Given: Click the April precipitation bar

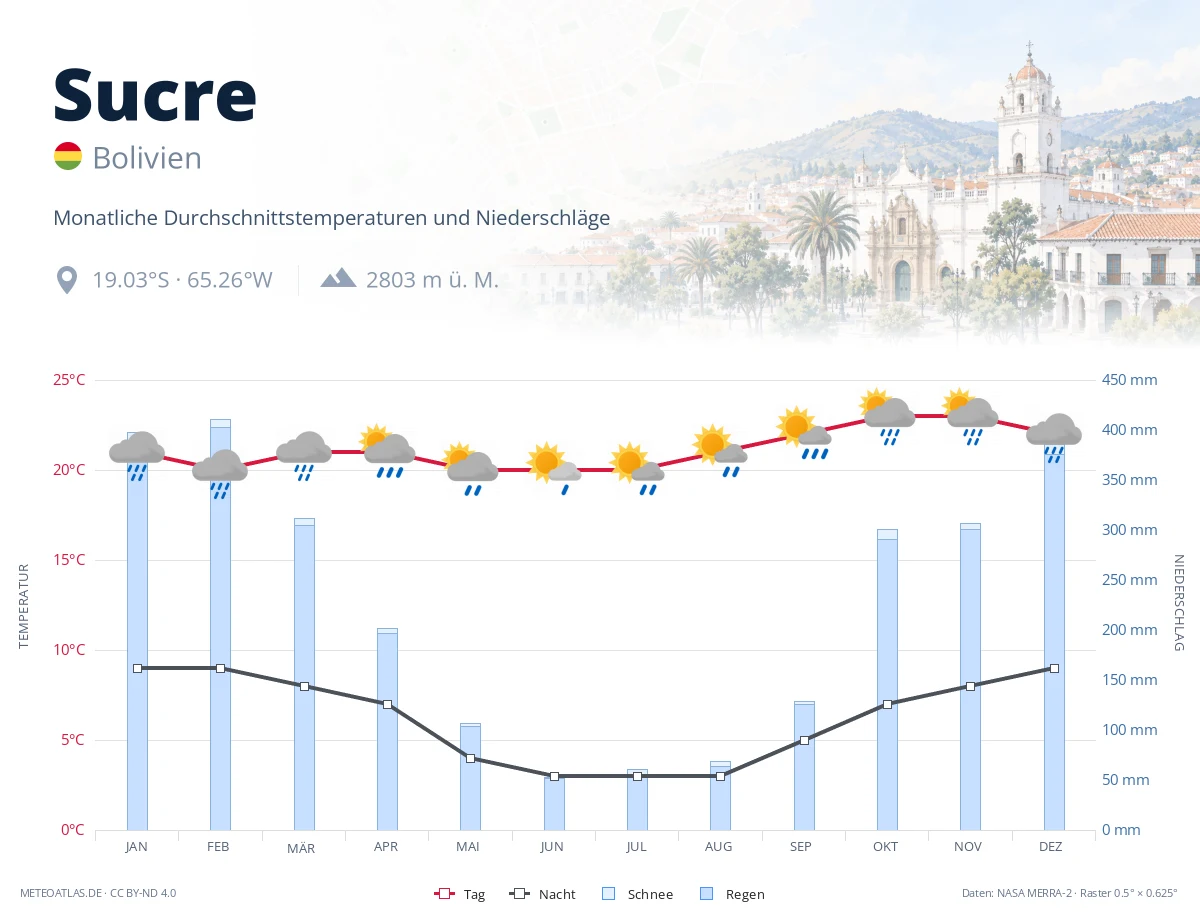Looking at the screenshot, I should [387, 729].
